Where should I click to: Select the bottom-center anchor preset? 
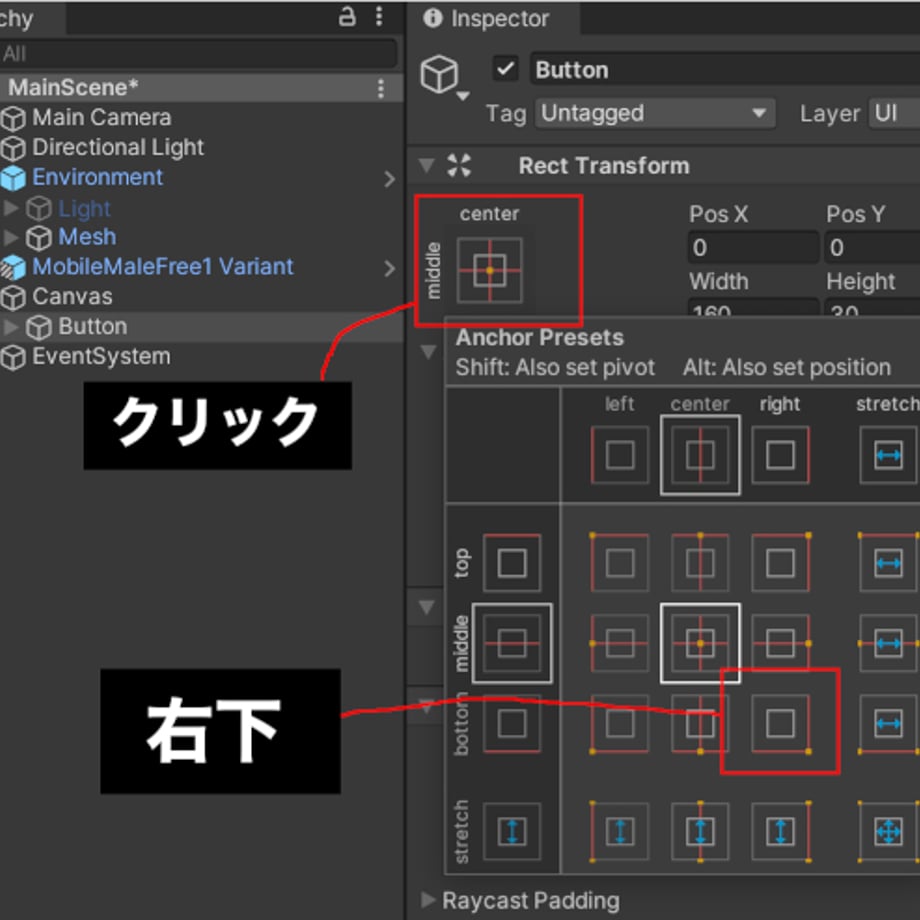coord(700,723)
